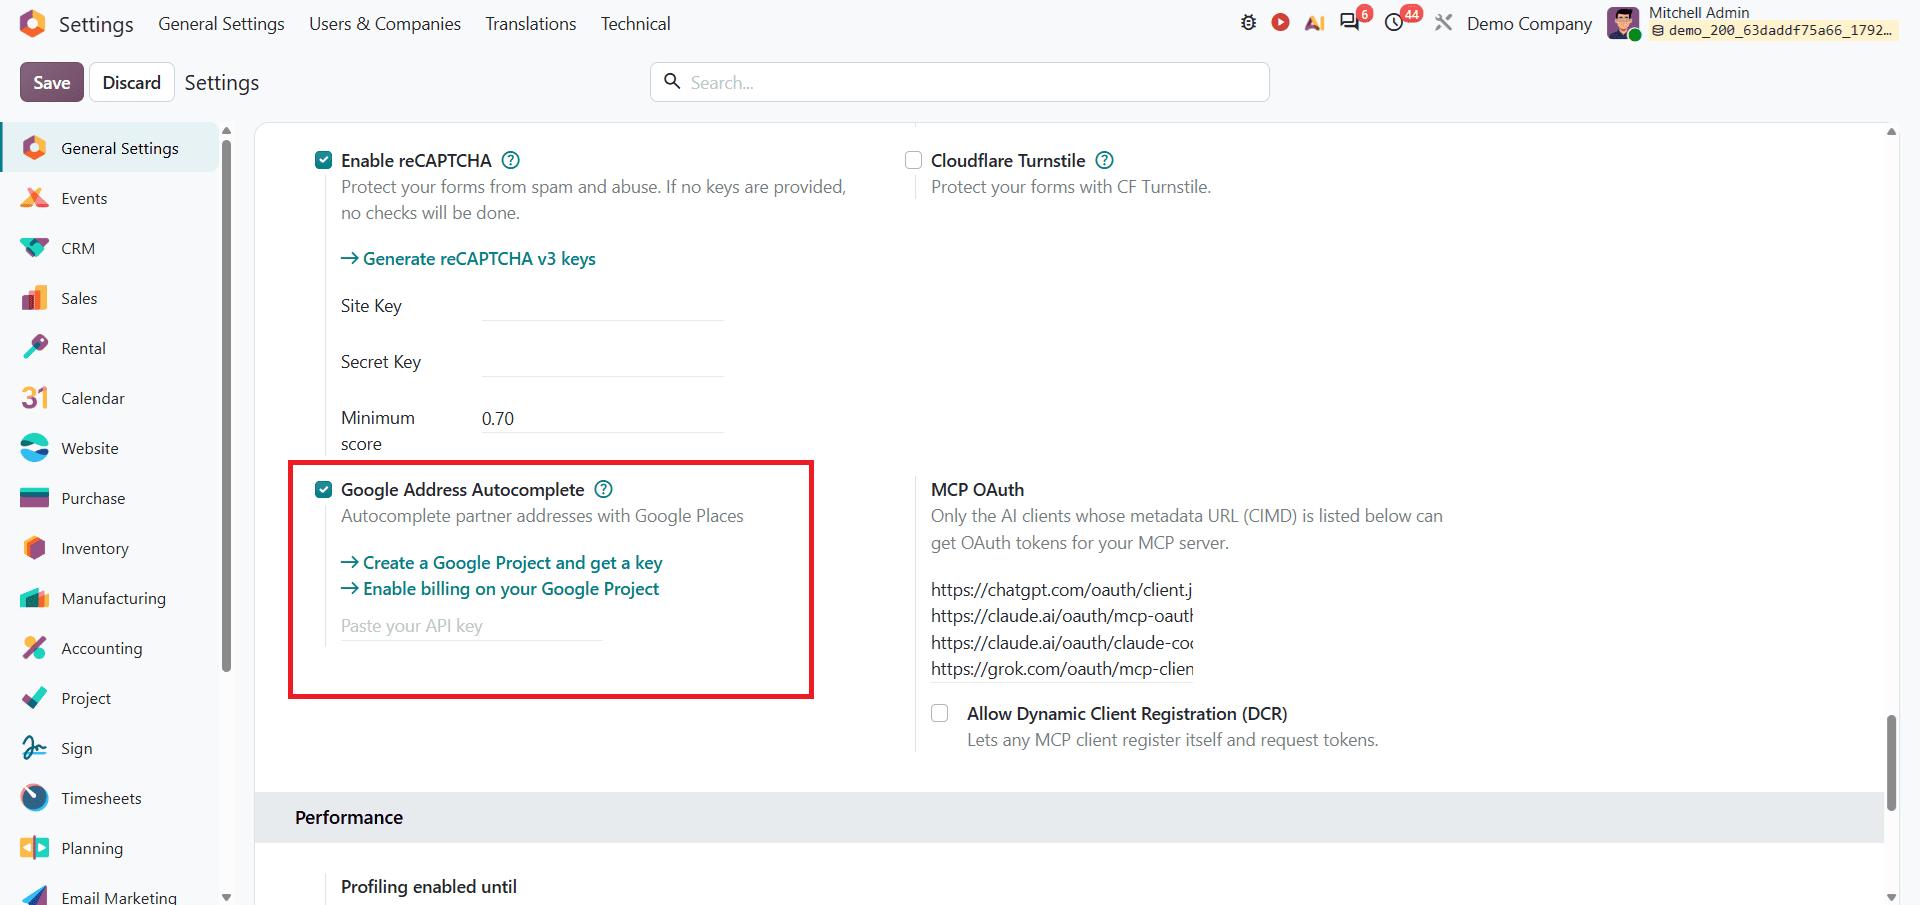Image resolution: width=1920 pixels, height=905 pixels.
Task: Open Technical menu
Action: (x=635, y=23)
